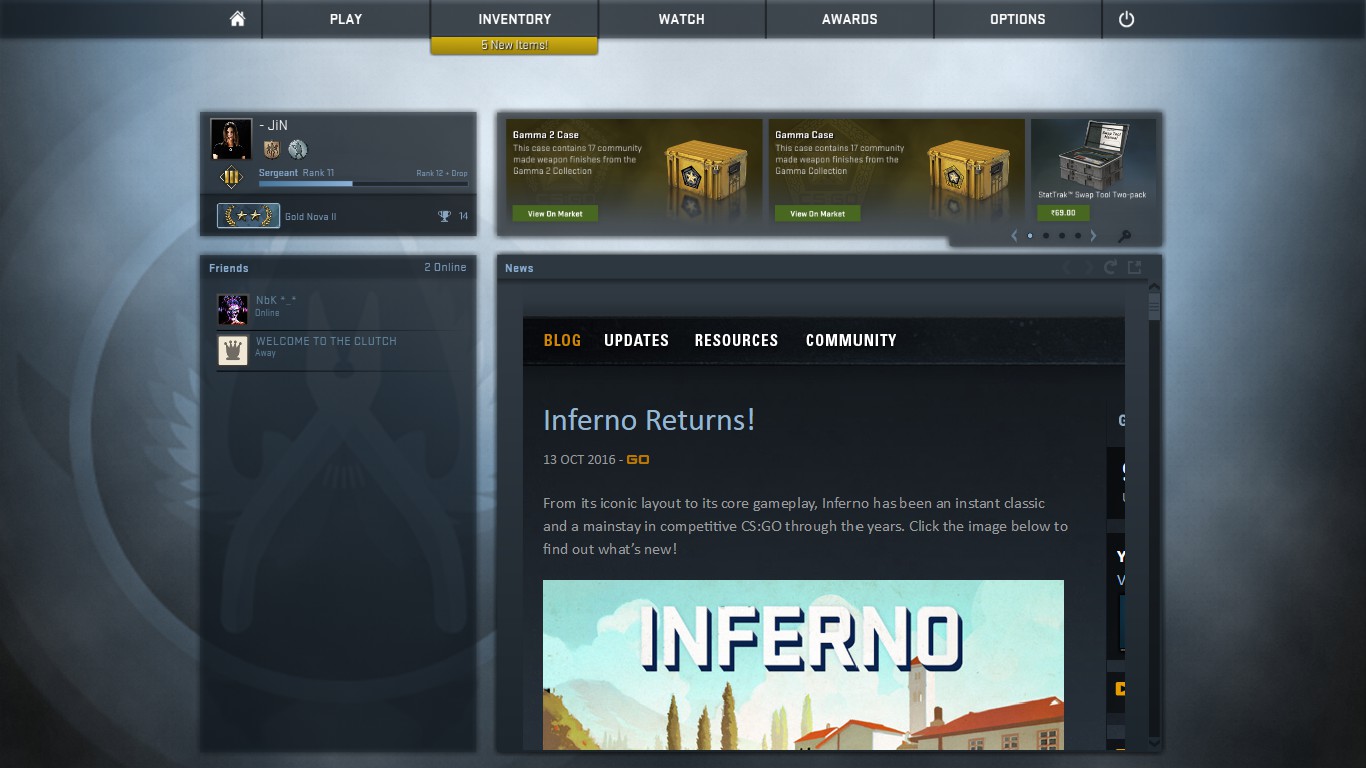Click the INFERNO poster image
The width and height of the screenshot is (1366, 768).
(x=803, y=665)
